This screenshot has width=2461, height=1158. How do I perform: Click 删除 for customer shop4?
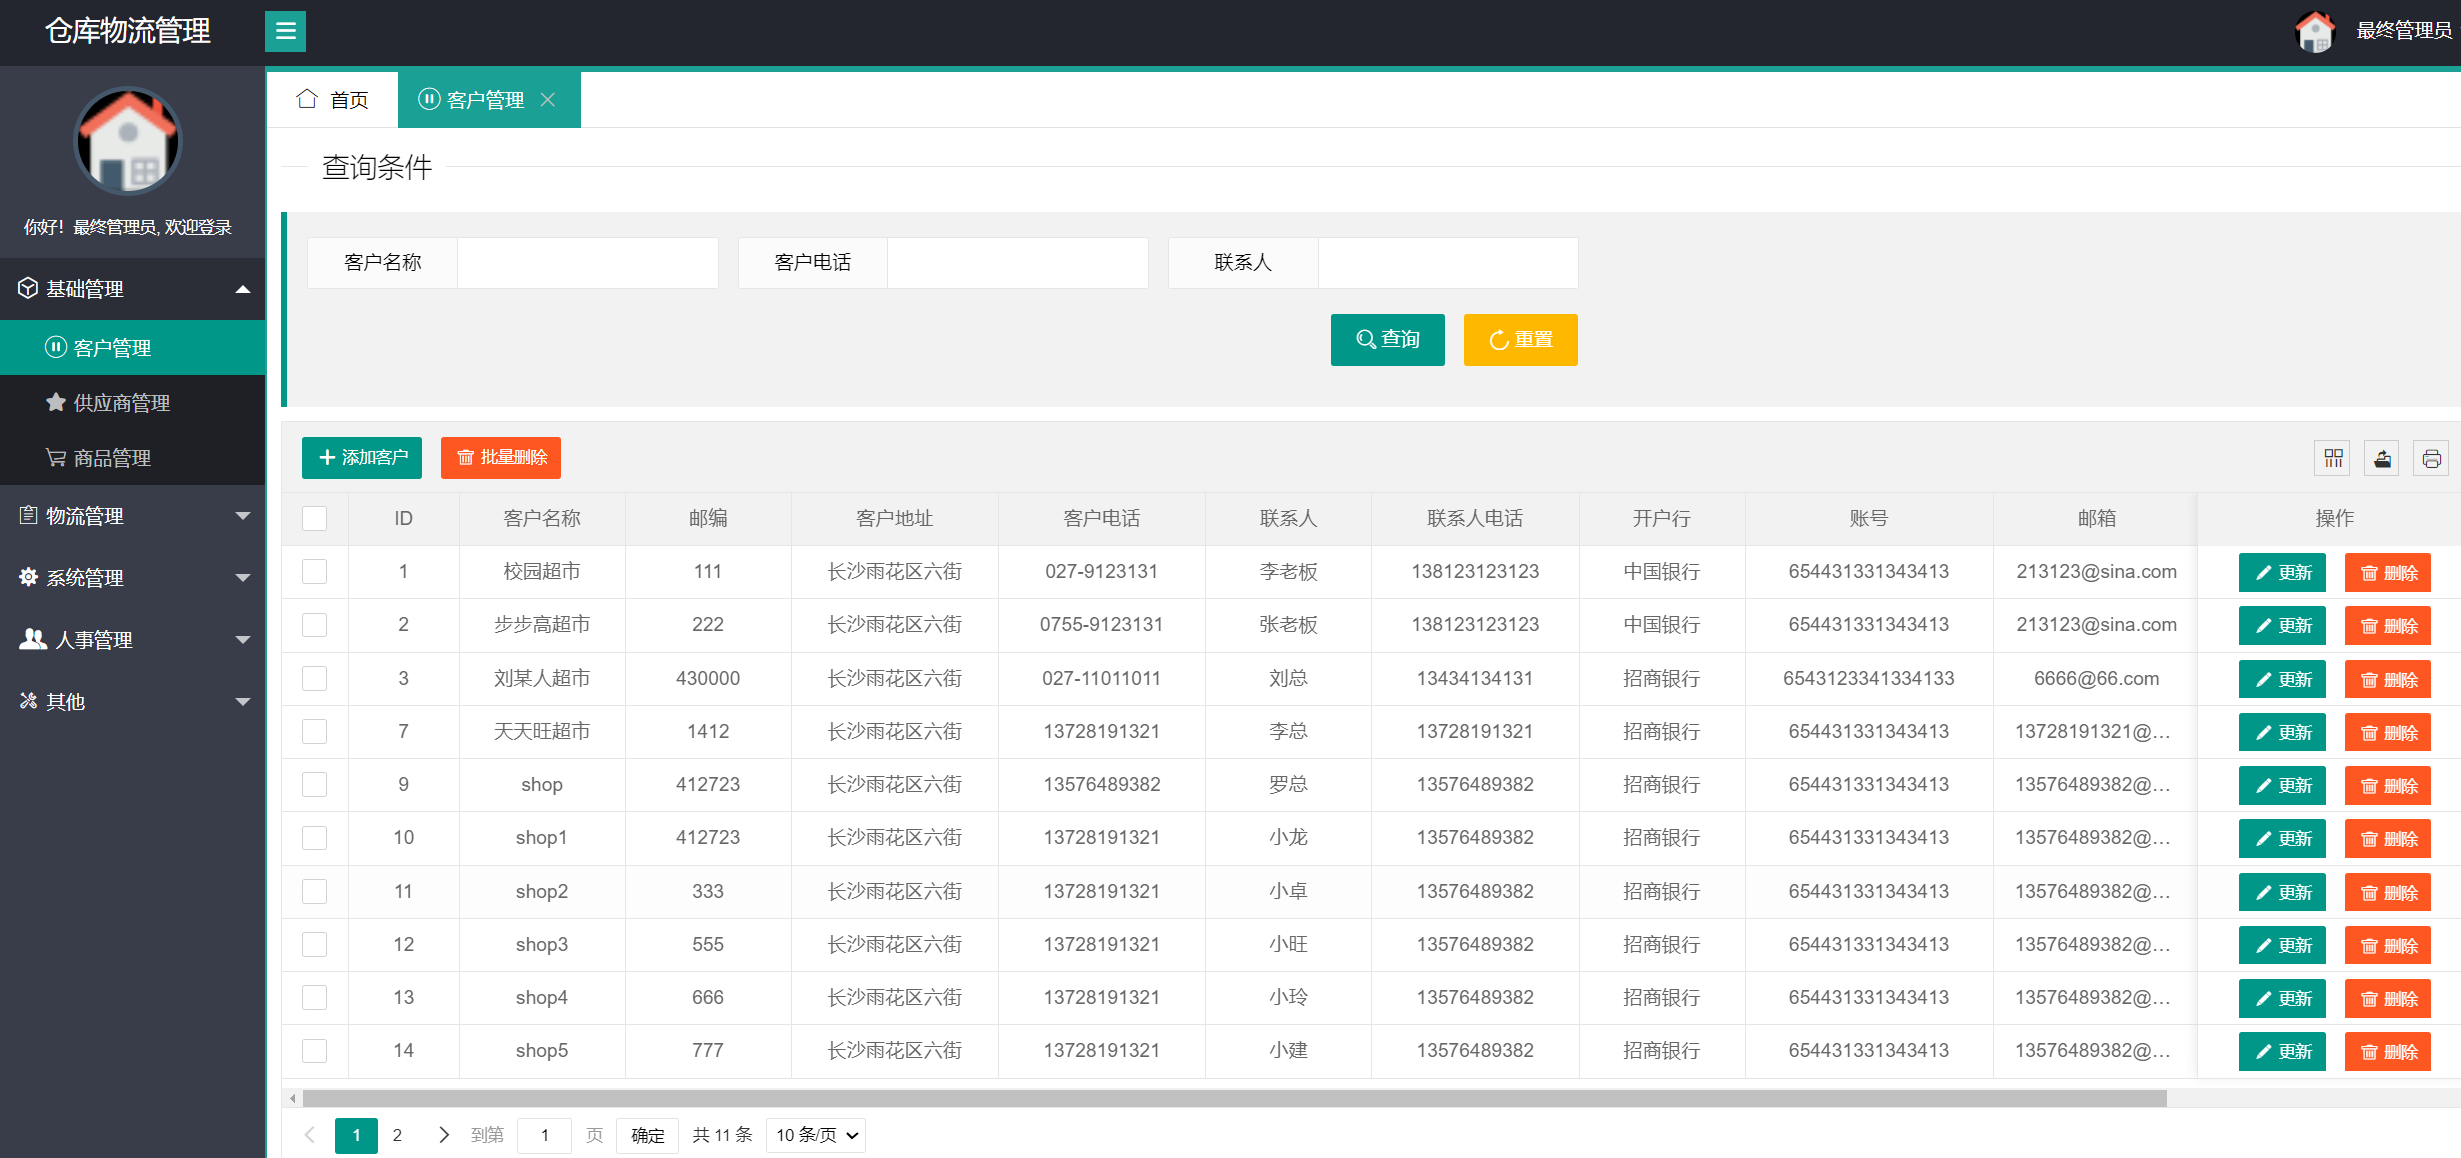(x=2388, y=999)
